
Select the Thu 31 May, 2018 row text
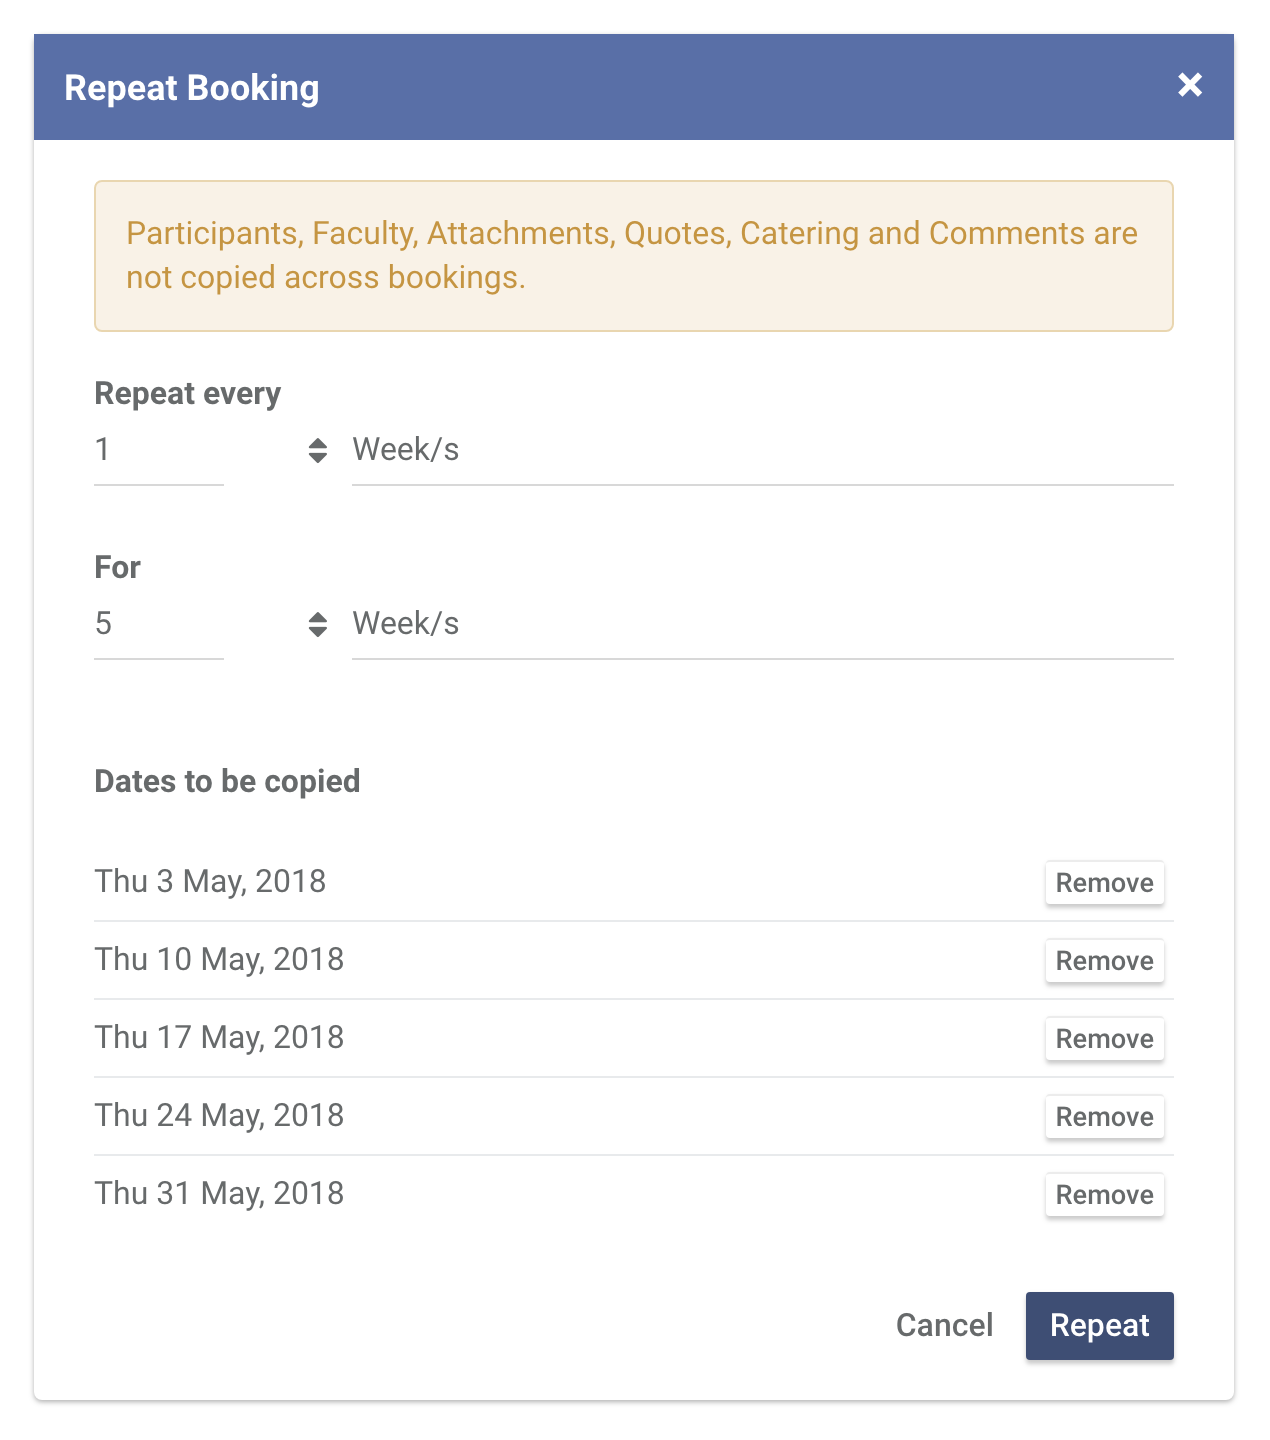click(x=219, y=1194)
